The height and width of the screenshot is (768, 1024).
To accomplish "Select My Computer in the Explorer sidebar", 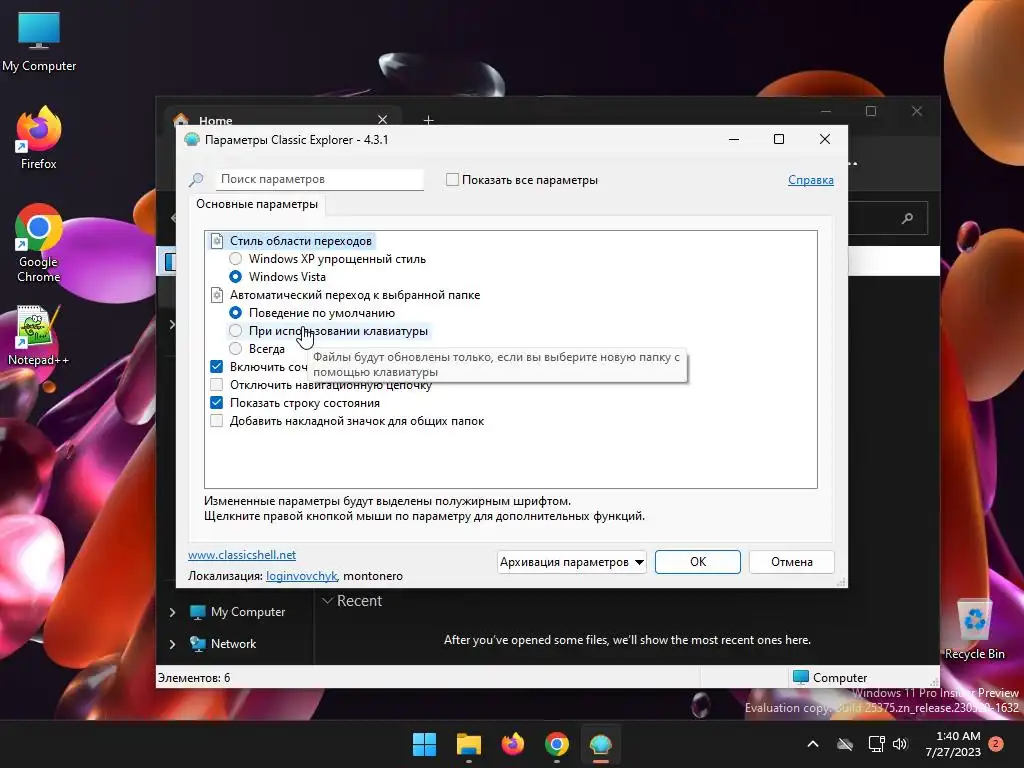I will (x=248, y=612).
